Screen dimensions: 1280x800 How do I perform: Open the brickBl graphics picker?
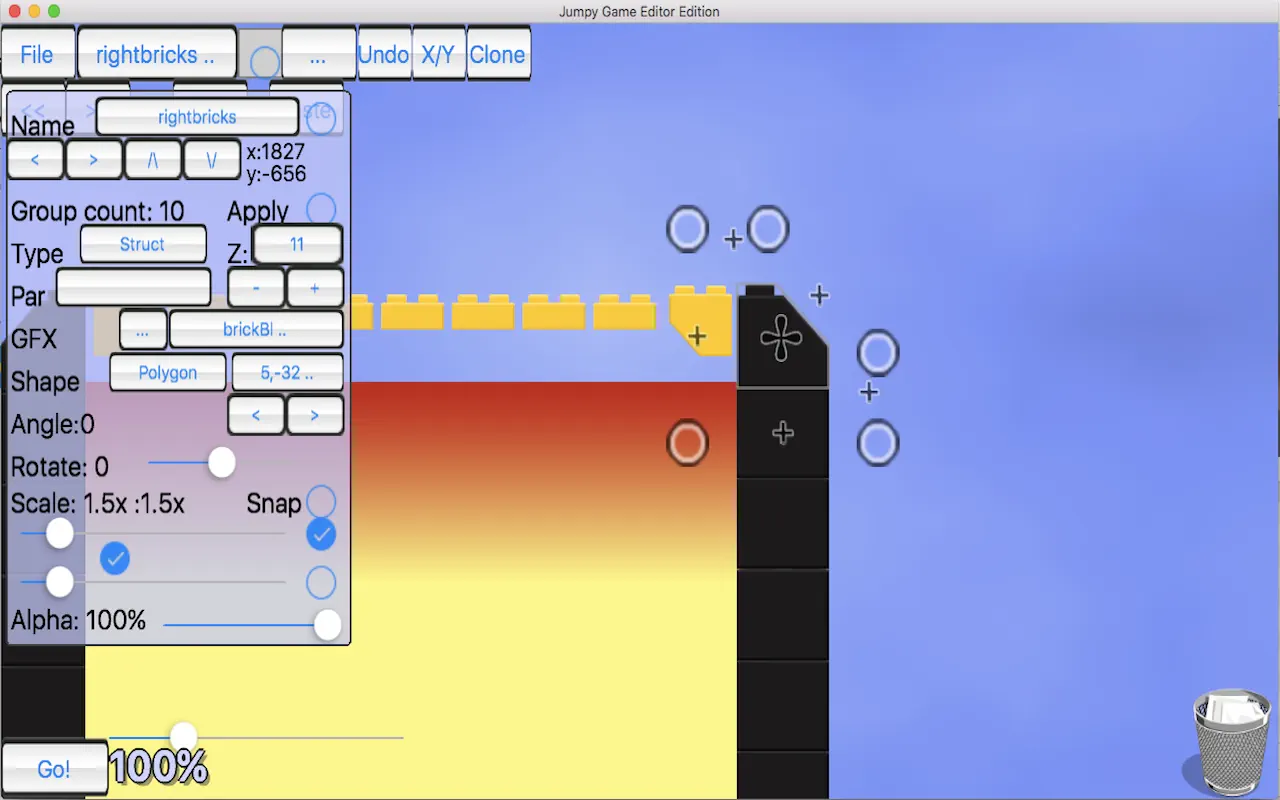(256, 329)
